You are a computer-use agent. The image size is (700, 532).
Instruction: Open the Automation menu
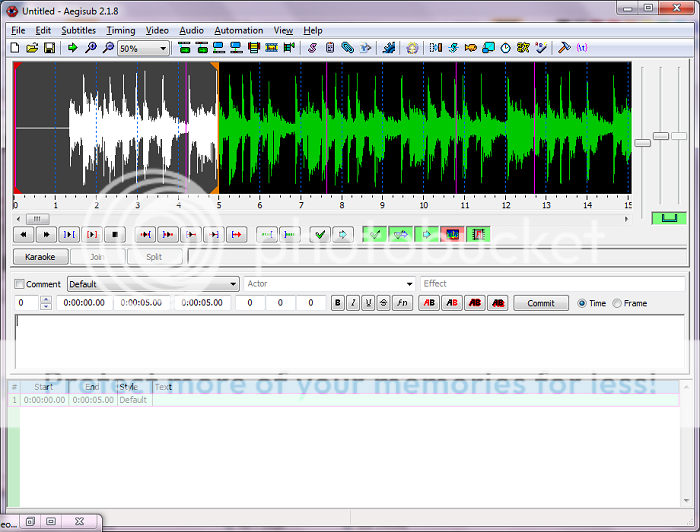(x=238, y=31)
